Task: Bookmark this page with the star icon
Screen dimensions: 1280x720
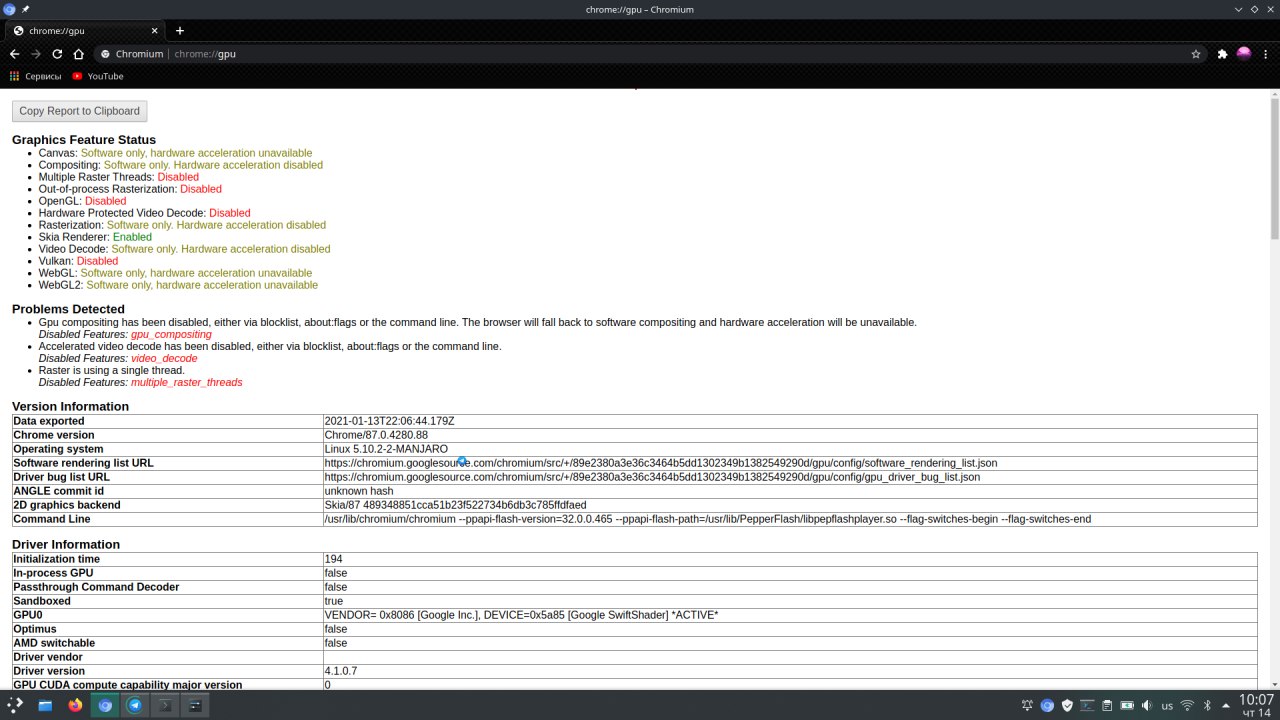Action: (x=1195, y=54)
